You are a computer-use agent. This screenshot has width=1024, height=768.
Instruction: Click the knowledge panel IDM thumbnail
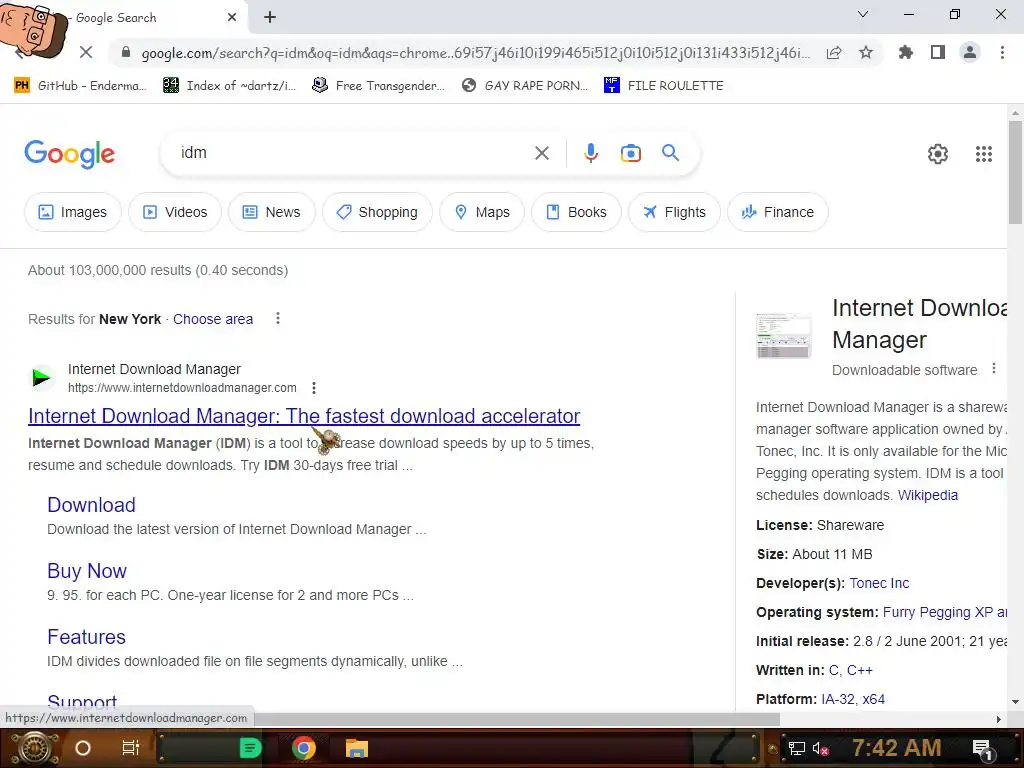click(x=783, y=336)
